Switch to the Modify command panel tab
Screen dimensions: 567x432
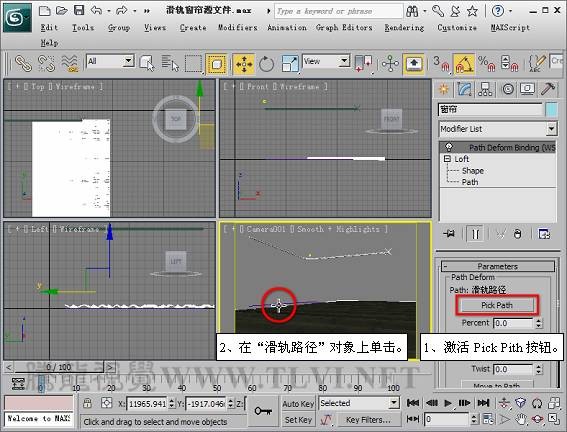pos(465,89)
